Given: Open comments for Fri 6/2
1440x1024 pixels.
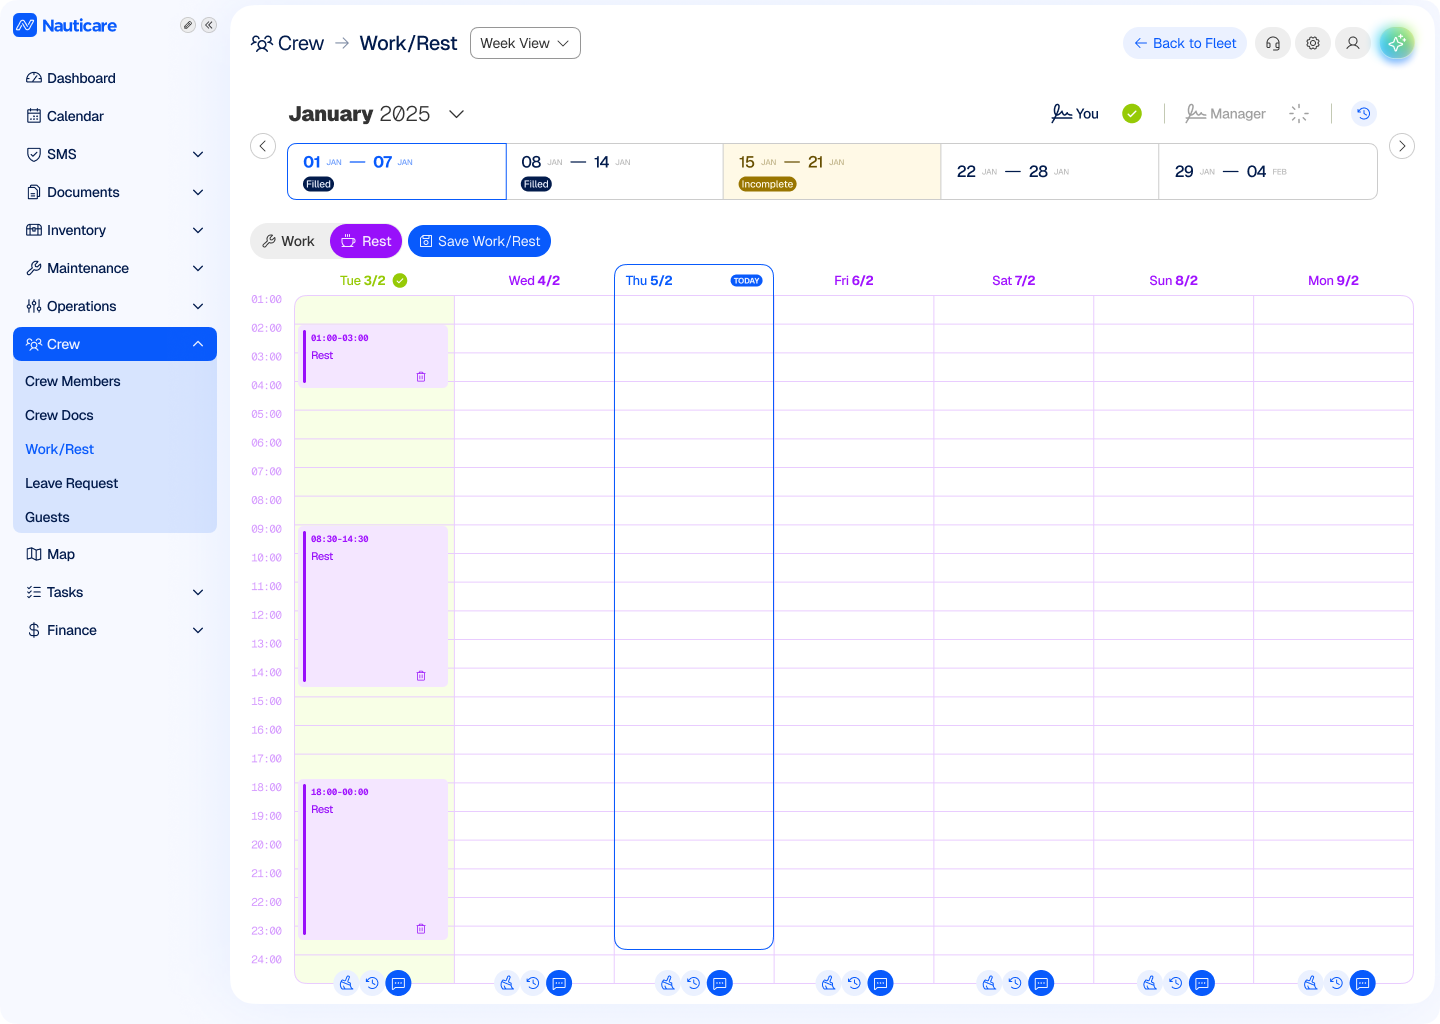Looking at the screenshot, I should pyautogui.click(x=881, y=983).
